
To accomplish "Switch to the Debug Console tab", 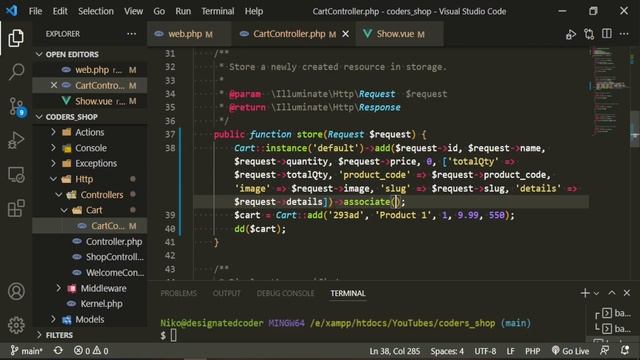I will 285,293.
